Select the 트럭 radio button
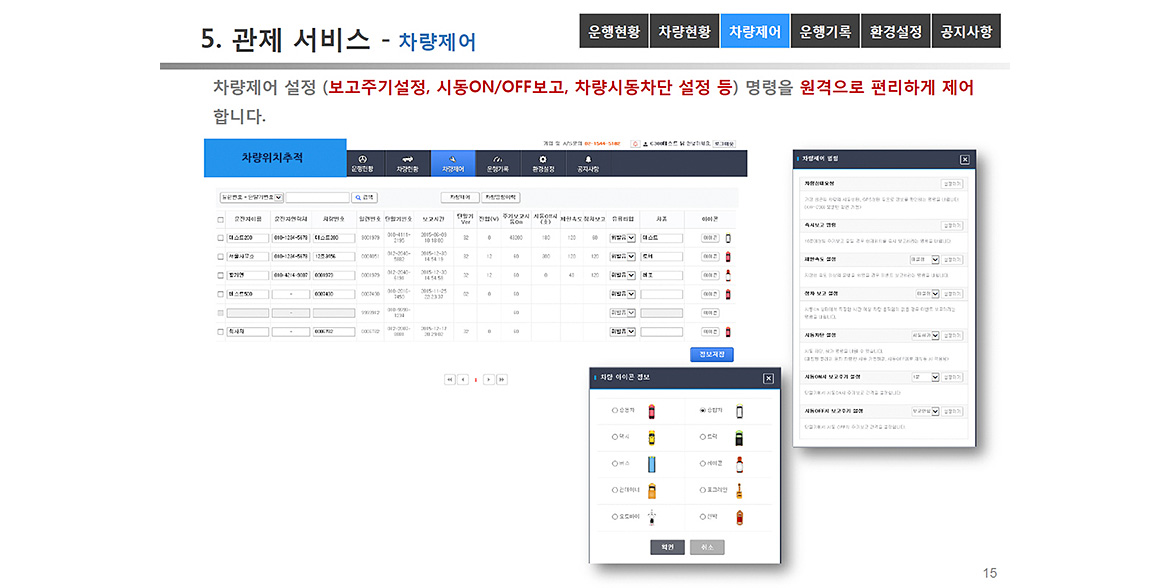 click(x=702, y=437)
